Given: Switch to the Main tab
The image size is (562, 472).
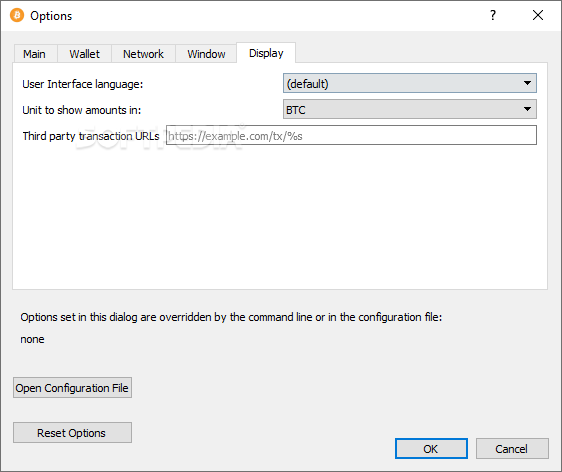Looking at the screenshot, I should [x=35, y=54].
